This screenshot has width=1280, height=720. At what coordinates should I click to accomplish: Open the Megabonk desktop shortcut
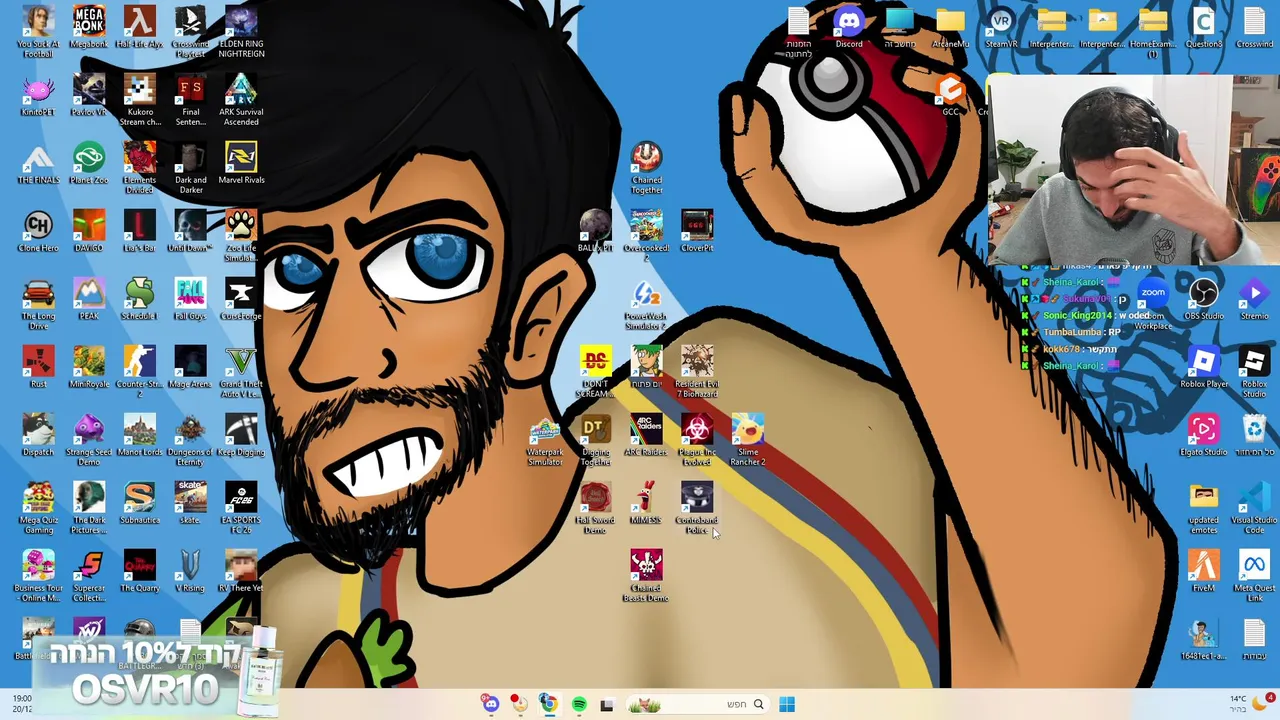tap(88, 28)
